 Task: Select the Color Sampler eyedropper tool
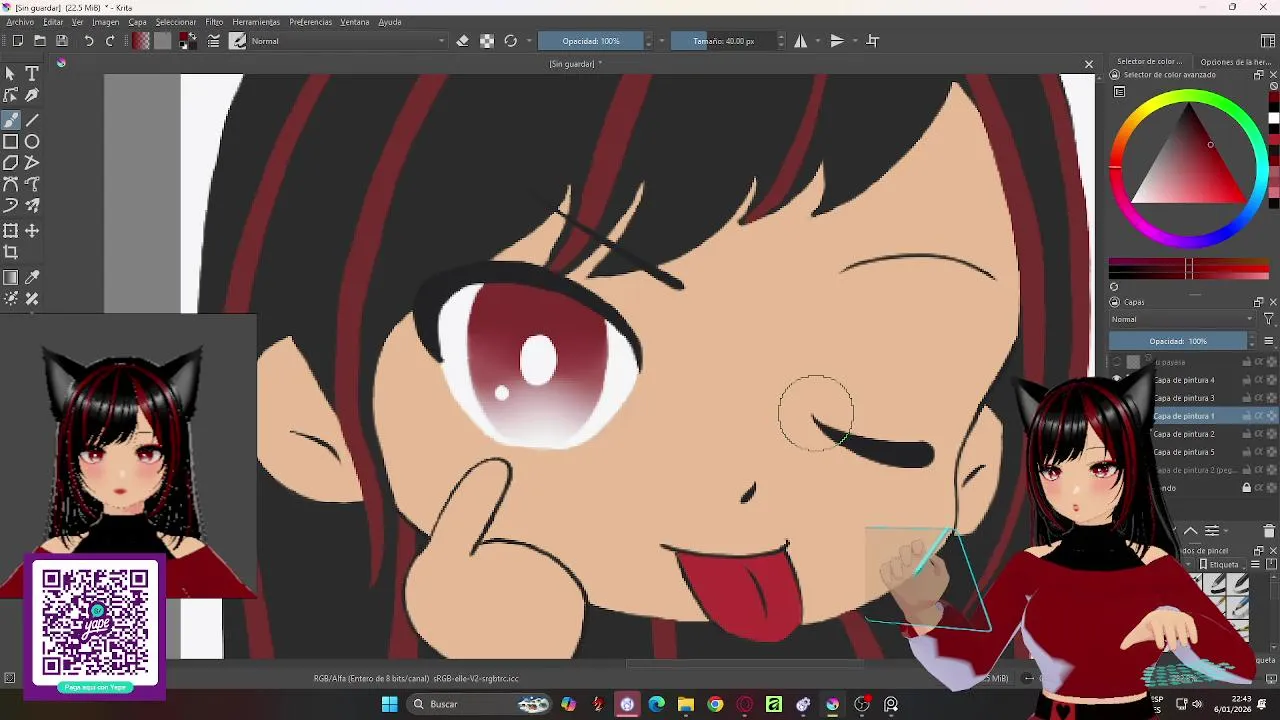tap(32, 277)
